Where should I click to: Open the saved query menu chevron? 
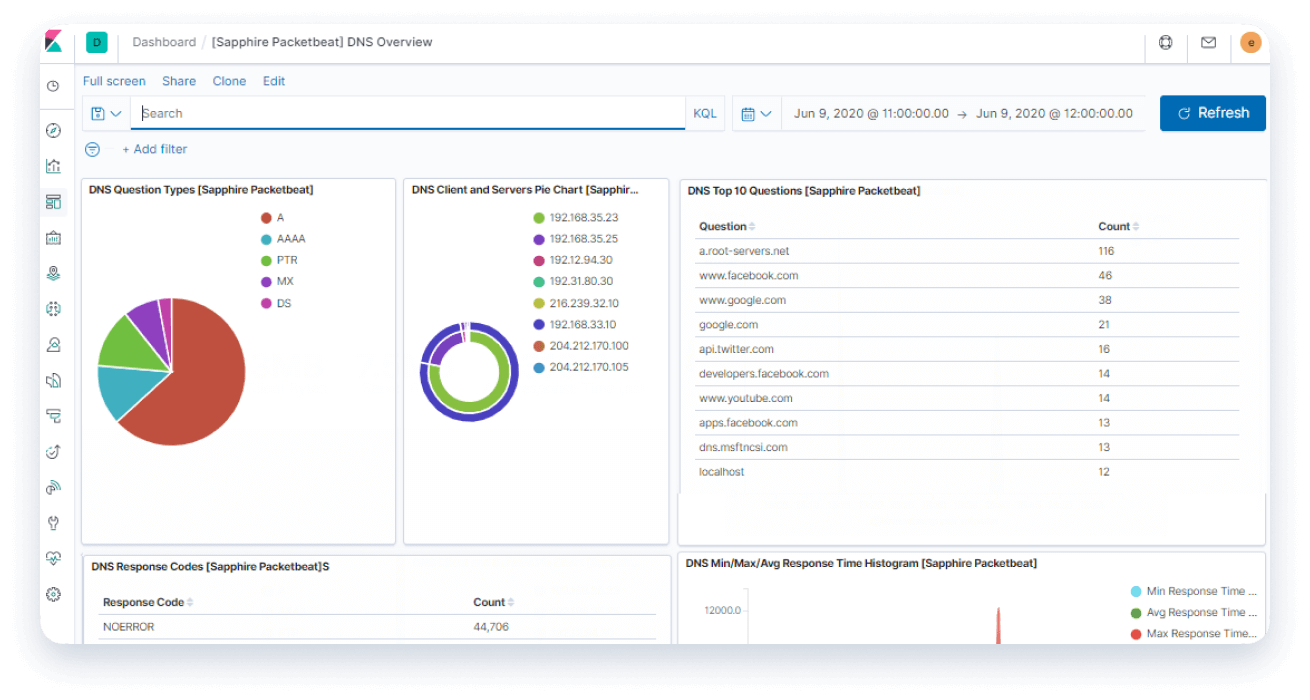point(118,113)
